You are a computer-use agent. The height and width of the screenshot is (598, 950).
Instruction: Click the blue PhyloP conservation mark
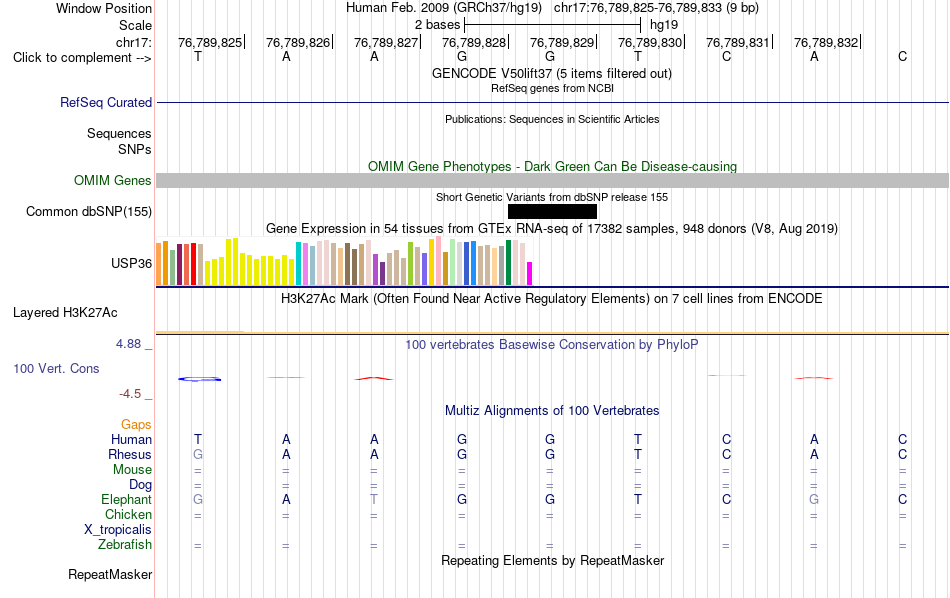point(199,379)
